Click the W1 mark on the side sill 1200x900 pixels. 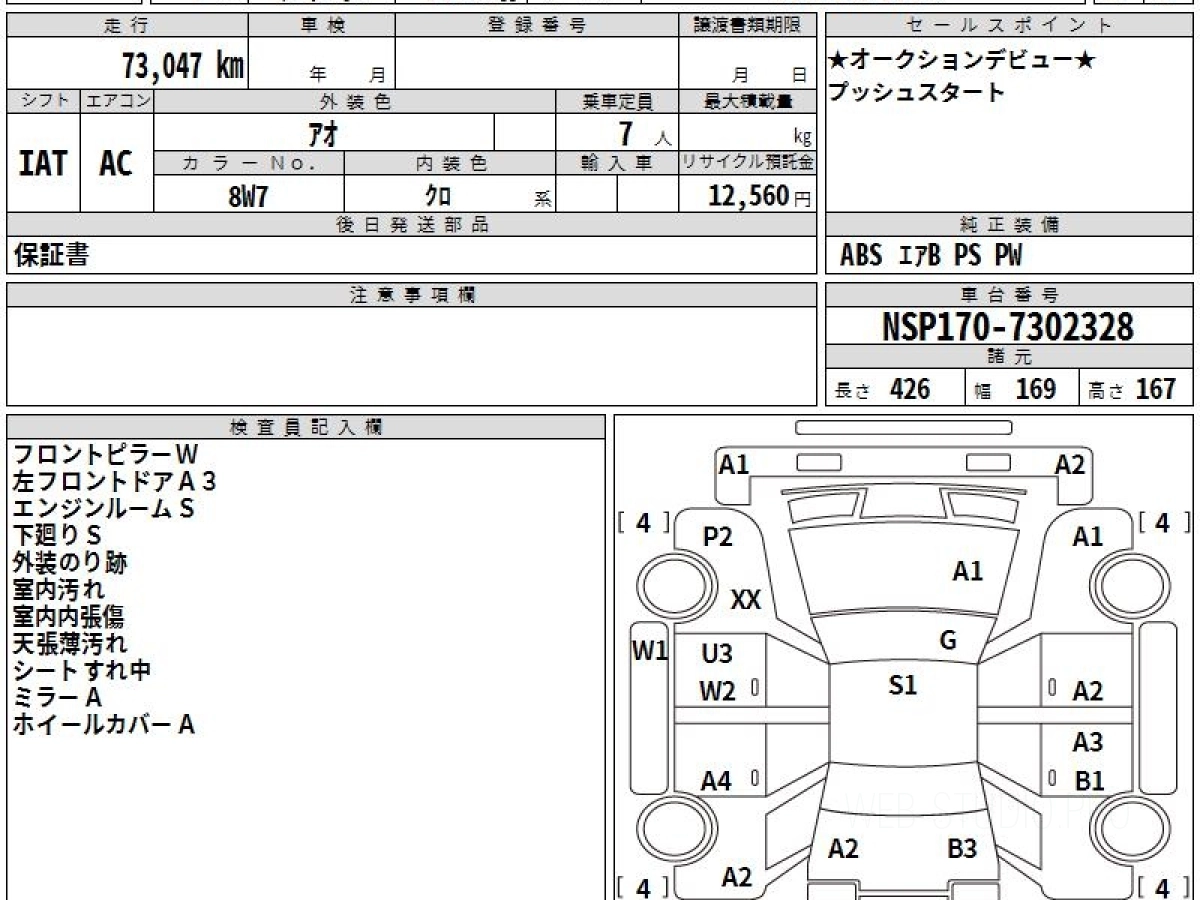[650, 651]
